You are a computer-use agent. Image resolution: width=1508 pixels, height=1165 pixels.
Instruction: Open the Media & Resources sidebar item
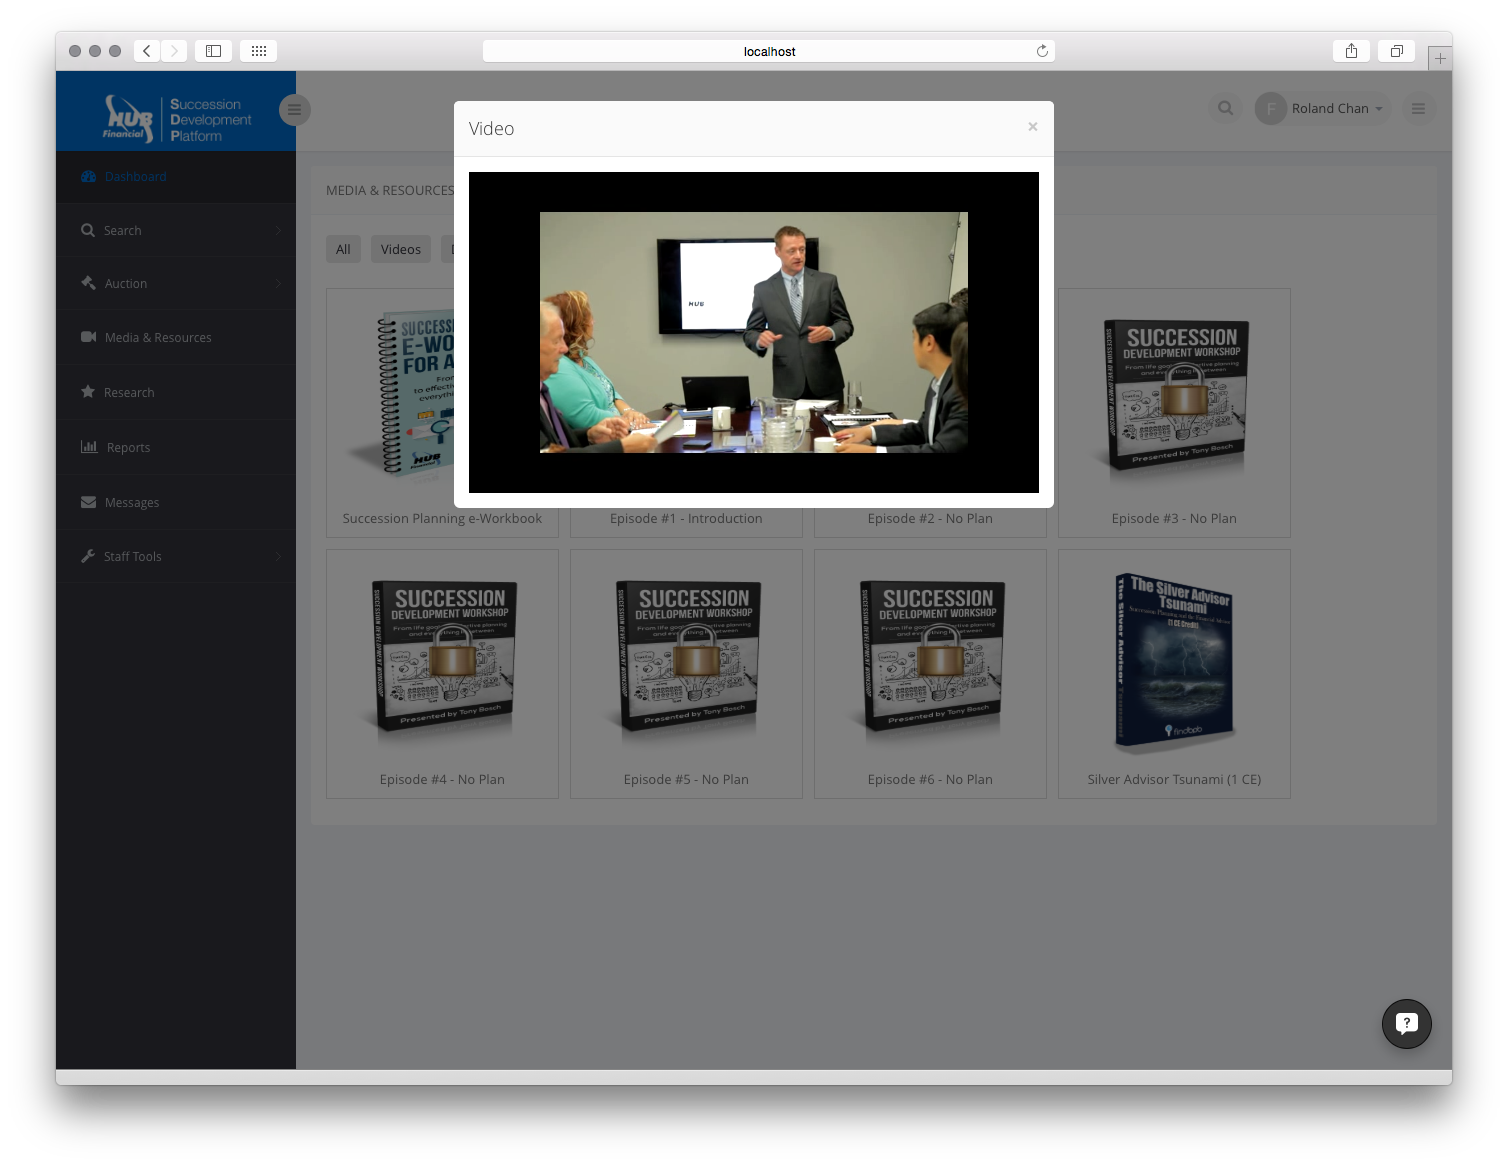[157, 338]
